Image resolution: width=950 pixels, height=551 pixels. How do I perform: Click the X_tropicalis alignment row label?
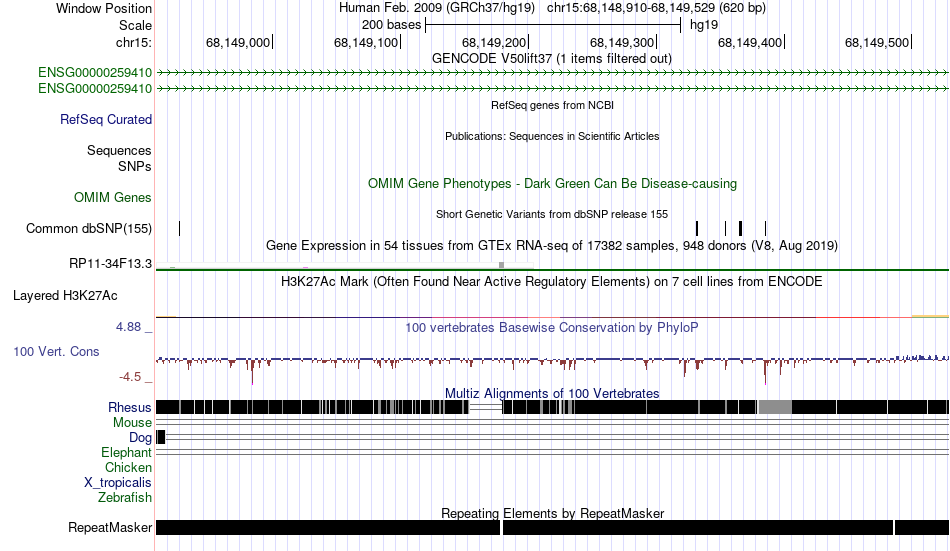coord(118,483)
